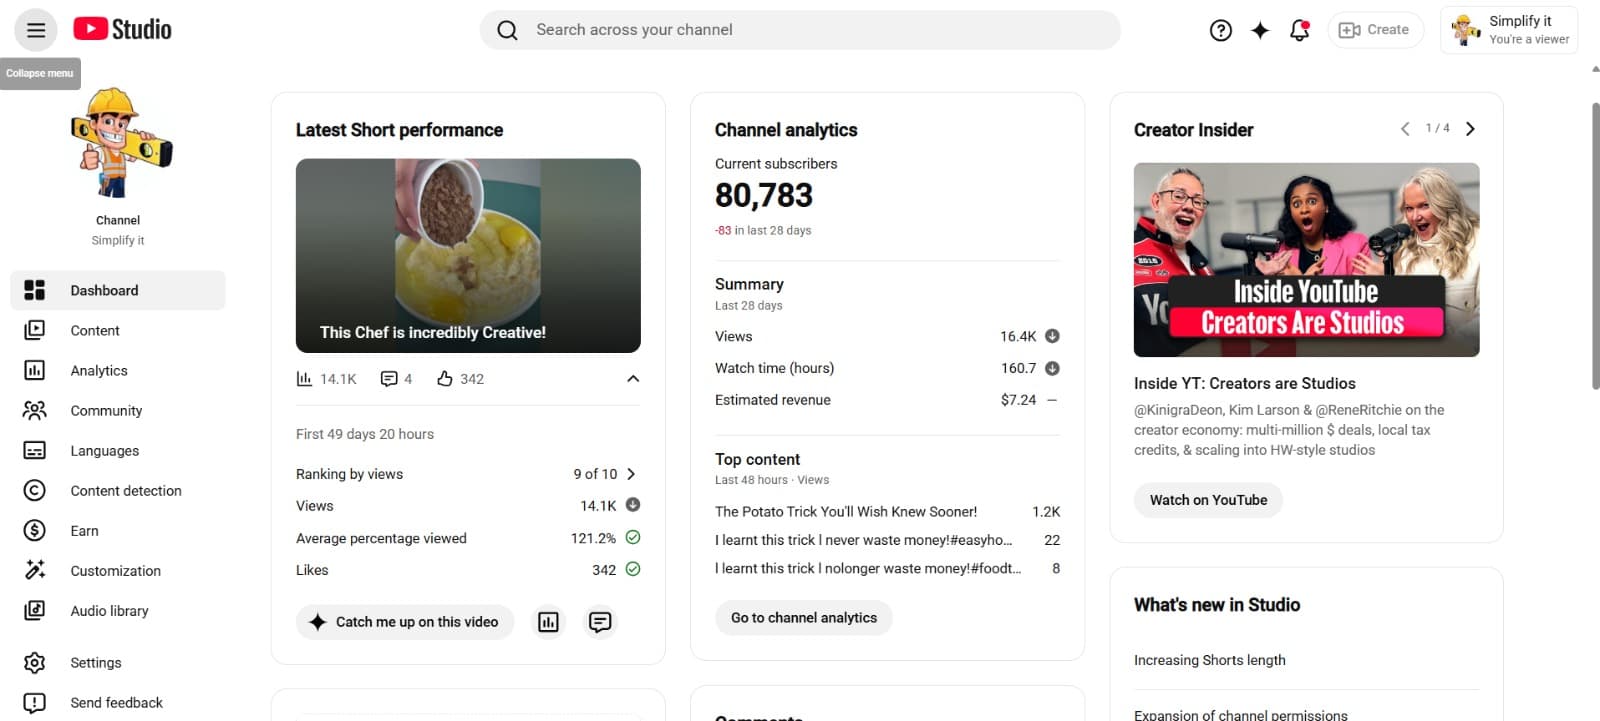Go to previous Creator Insider card
1600x721 pixels.
(x=1405, y=128)
